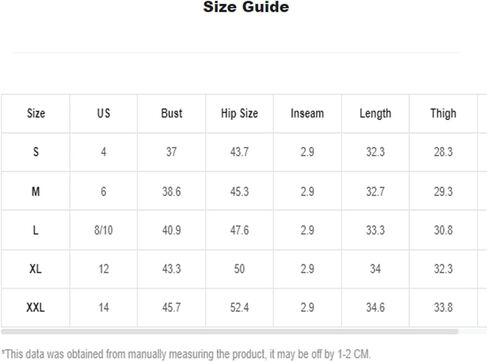Viewport: 488px width, 362px height.
Task: Click the XXL size row label
Action: click(x=36, y=307)
